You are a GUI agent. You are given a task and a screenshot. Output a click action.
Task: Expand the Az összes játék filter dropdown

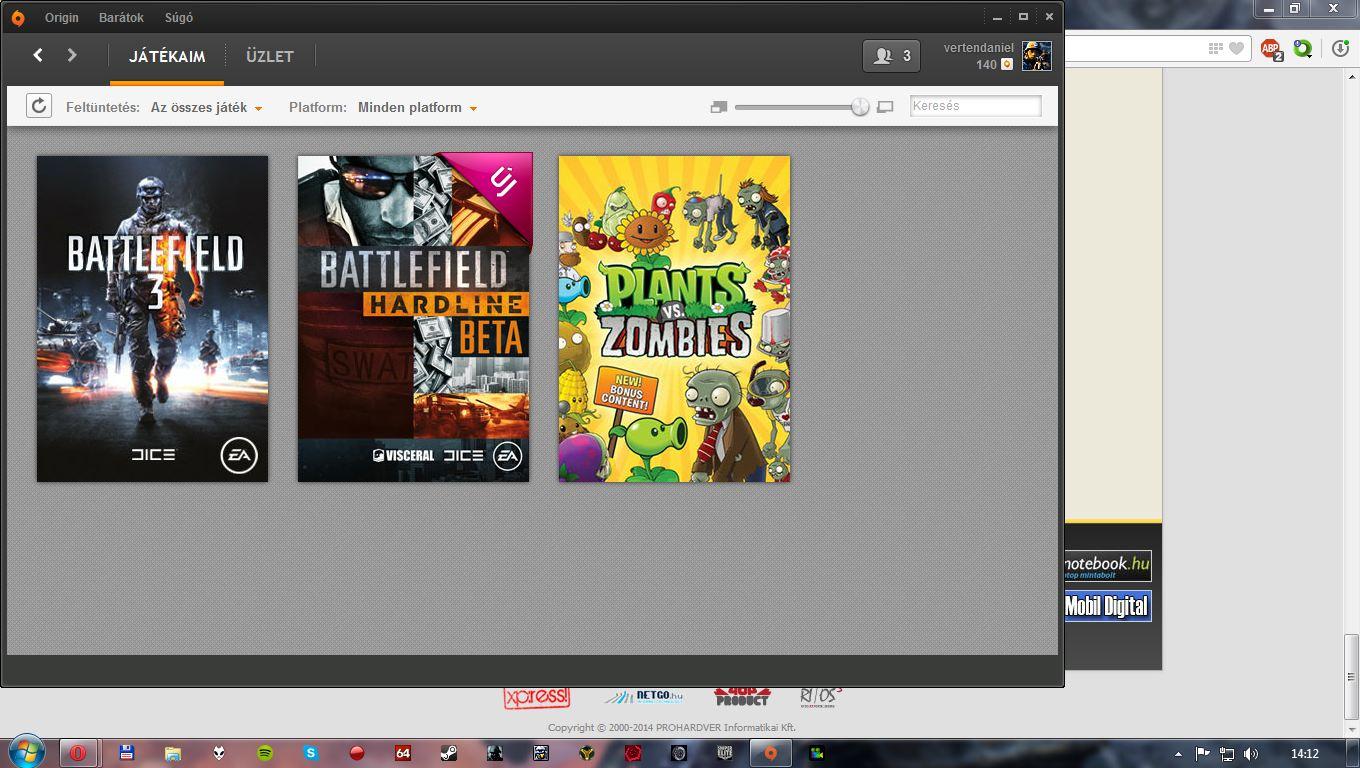(206, 107)
